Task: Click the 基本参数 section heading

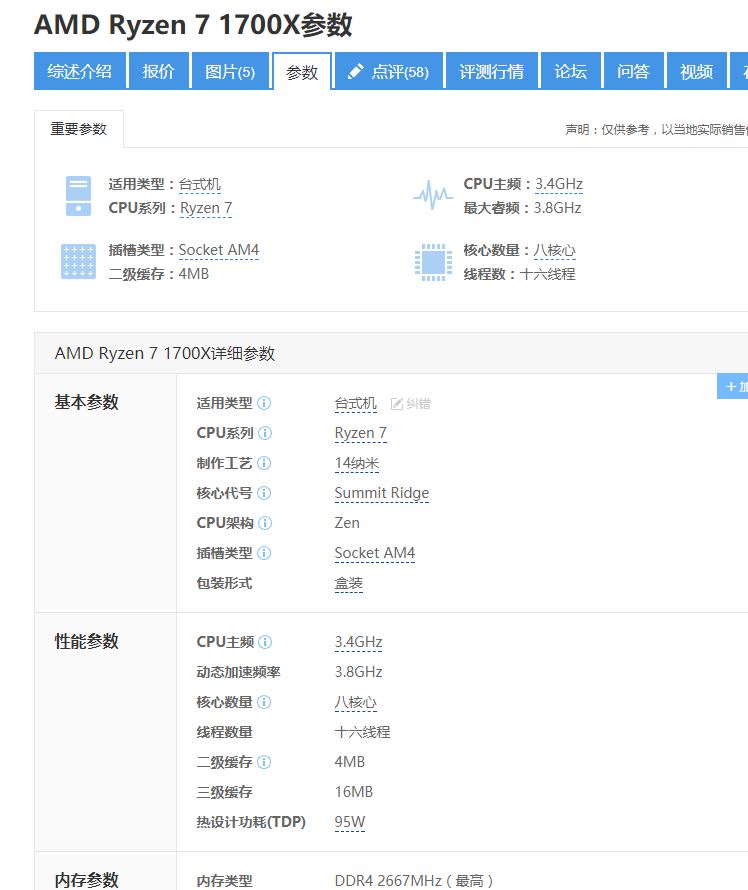Action: click(87, 402)
